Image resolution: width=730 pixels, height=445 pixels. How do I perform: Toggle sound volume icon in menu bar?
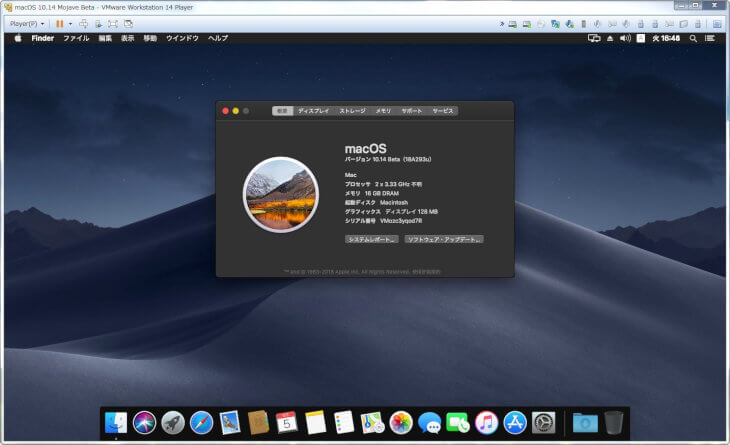tap(624, 38)
